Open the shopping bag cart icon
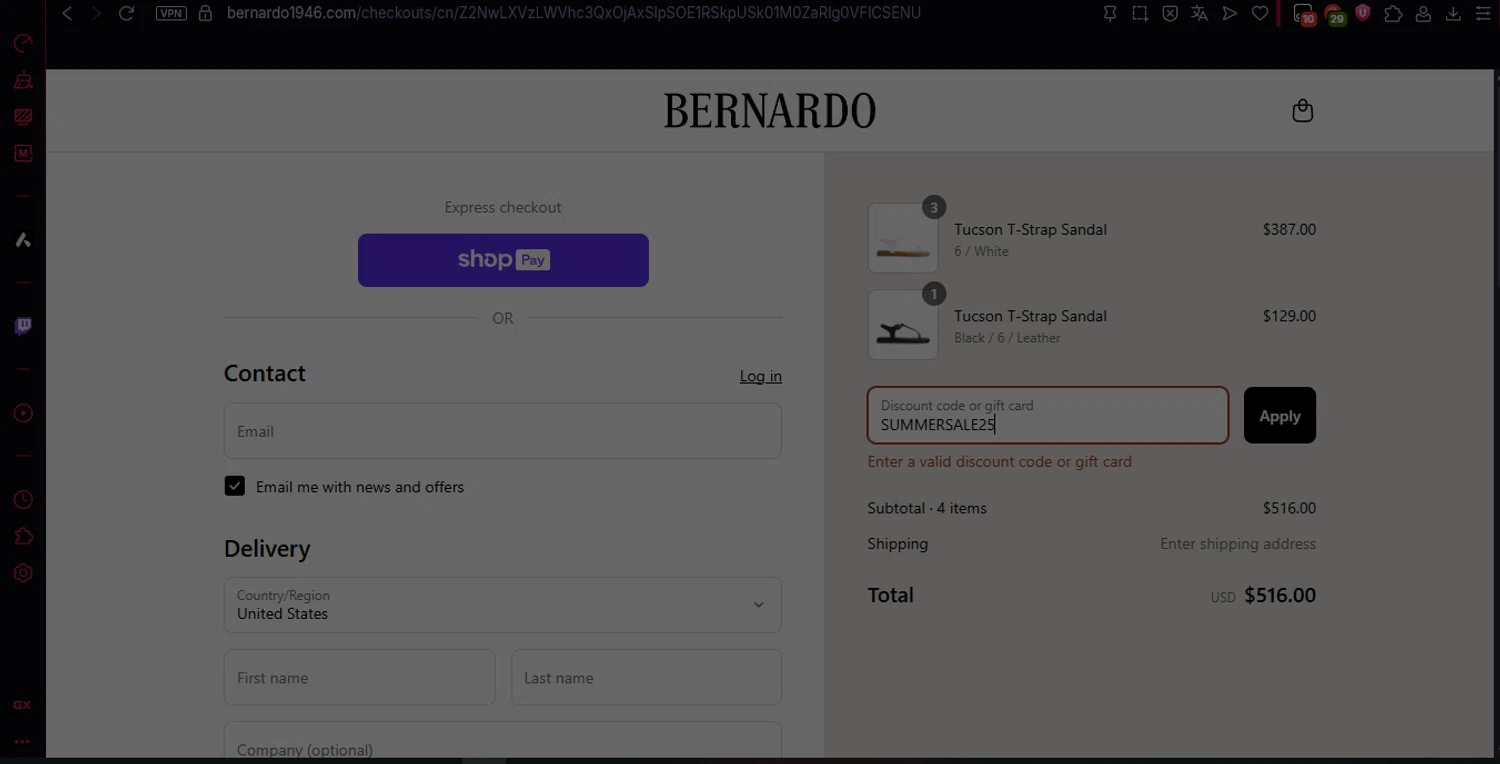 (1302, 110)
